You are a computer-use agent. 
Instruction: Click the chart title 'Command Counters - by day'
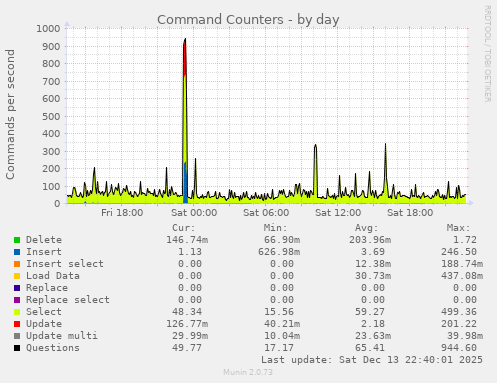[248, 20]
